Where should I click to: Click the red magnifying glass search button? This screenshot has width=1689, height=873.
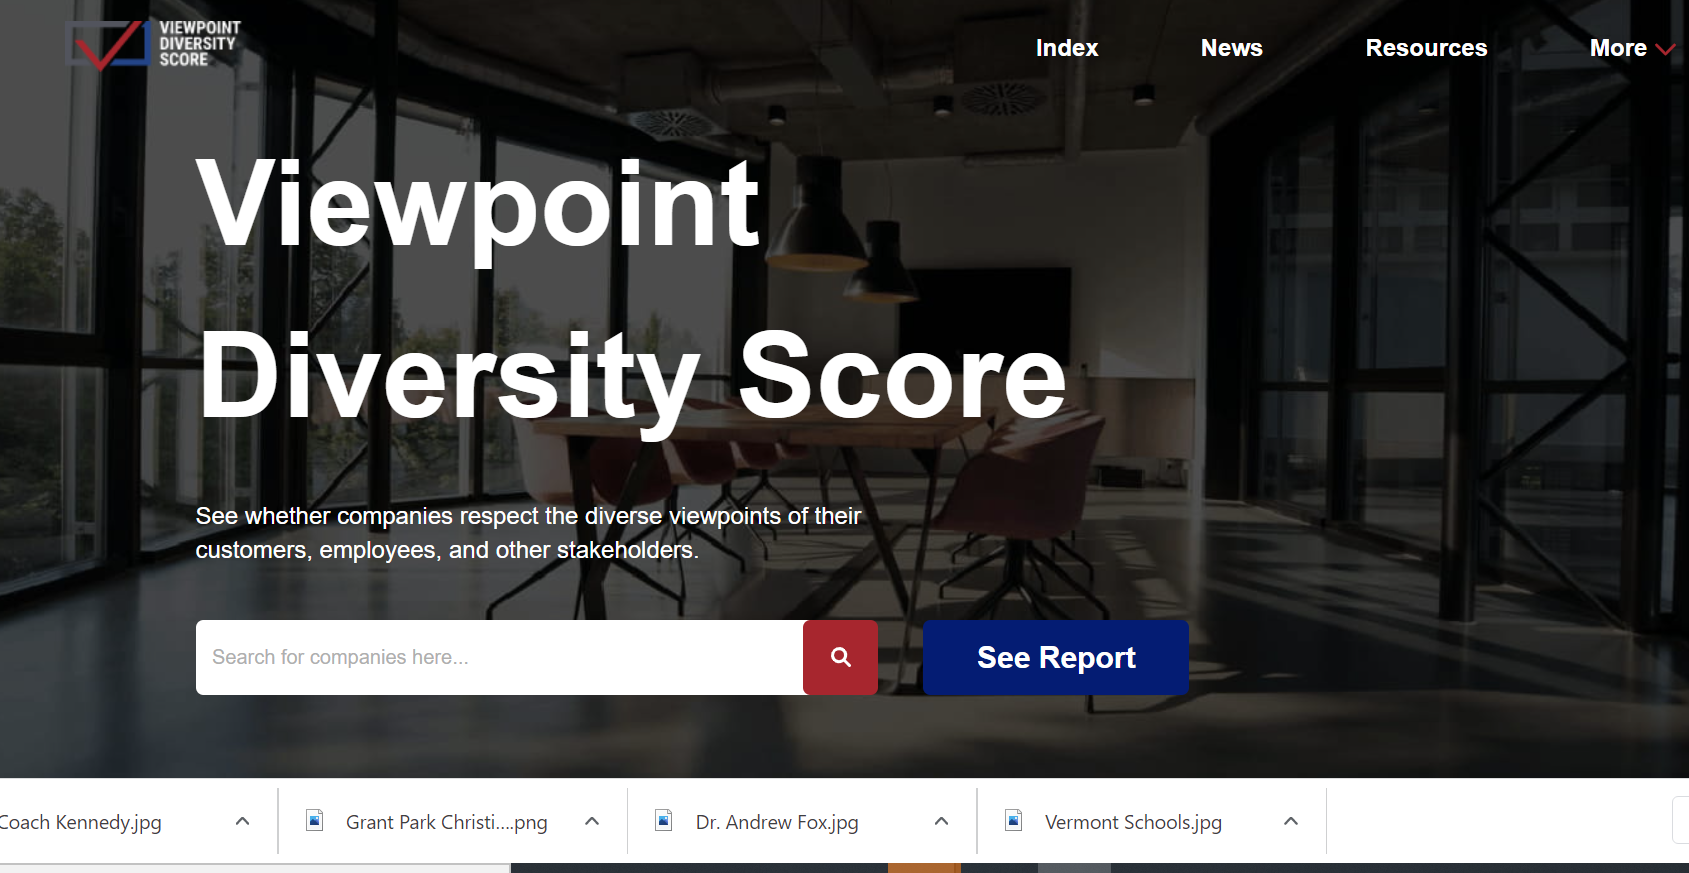click(x=840, y=657)
